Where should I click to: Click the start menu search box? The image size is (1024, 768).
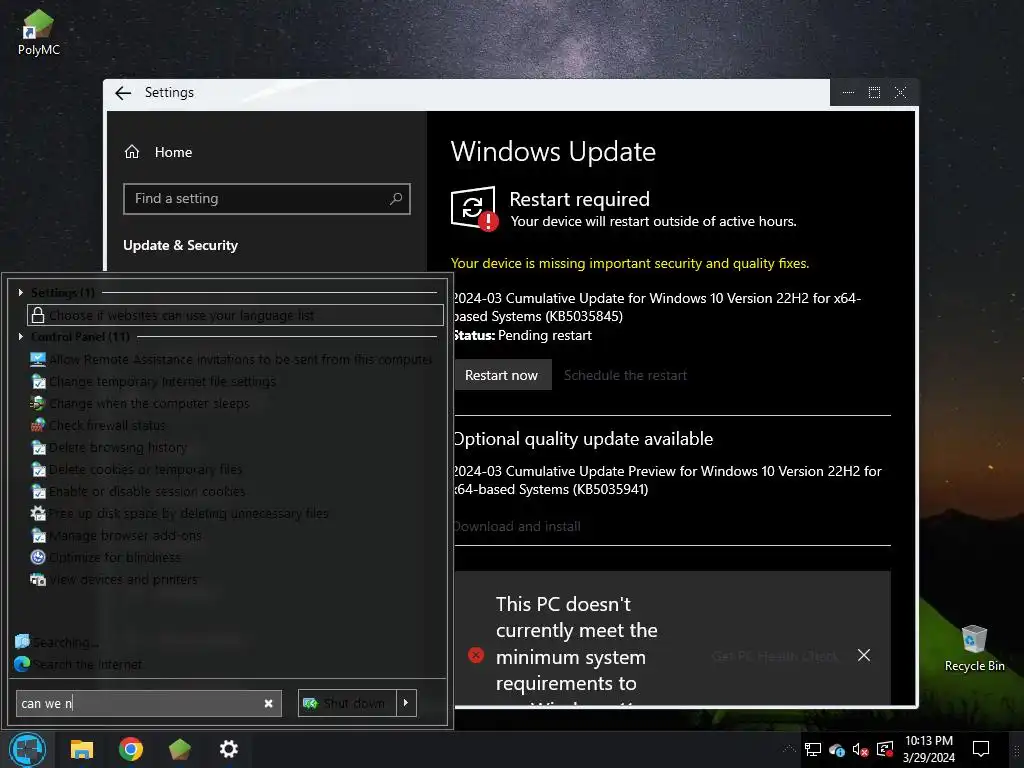149,703
